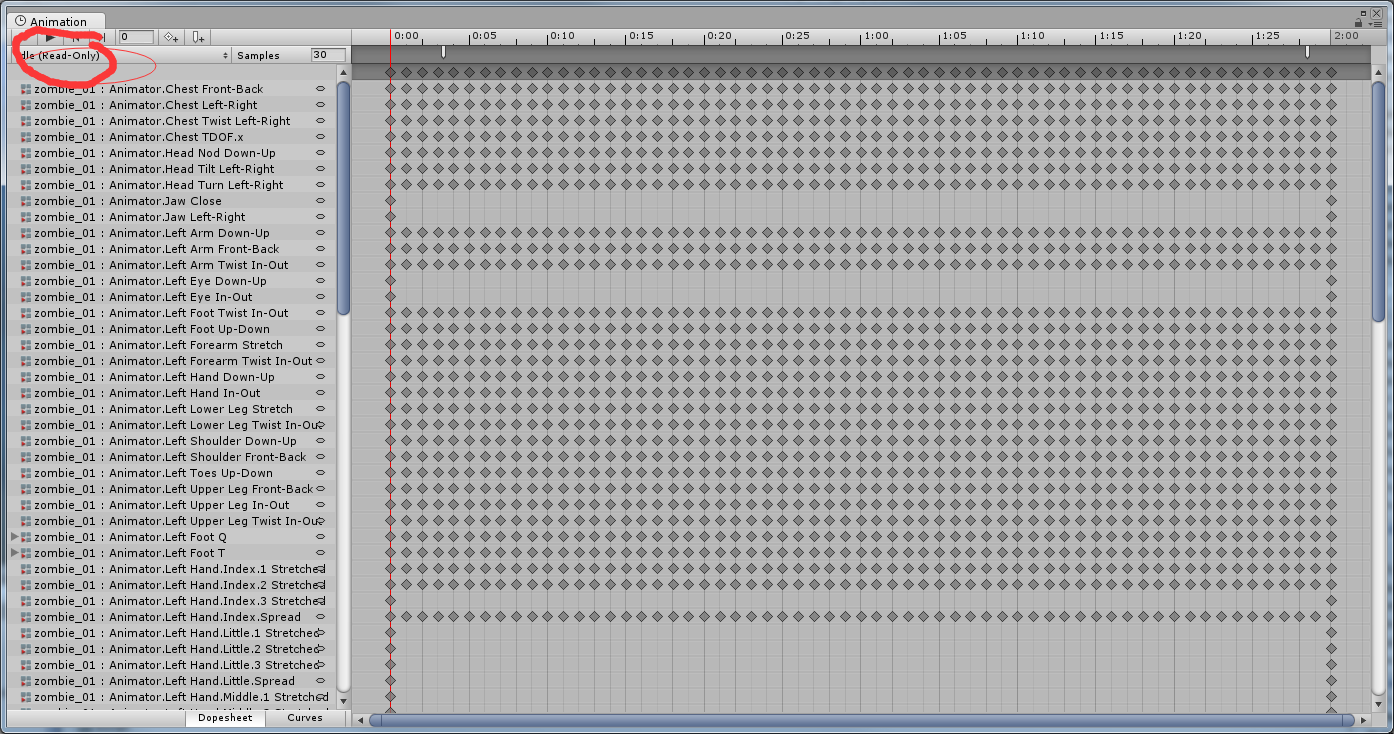Image resolution: width=1394 pixels, height=734 pixels.
Task: Select the Animator.Head Turn Left-Right property
Action: 158,185
